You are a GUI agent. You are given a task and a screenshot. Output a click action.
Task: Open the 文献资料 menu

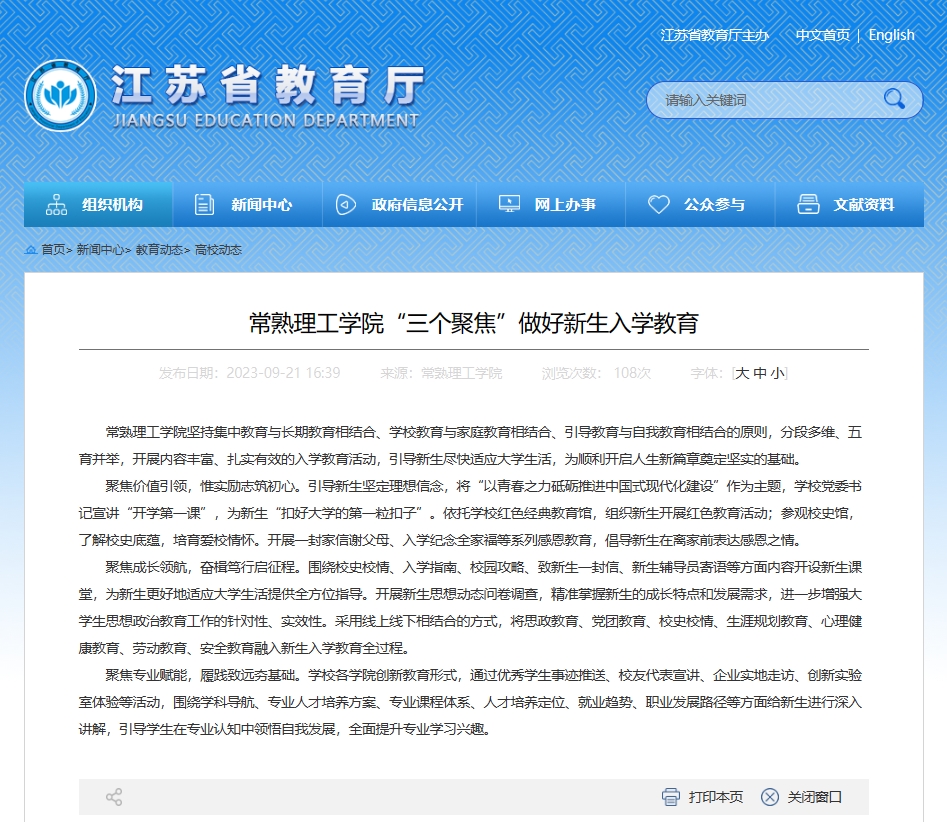(x=849, y=205)
